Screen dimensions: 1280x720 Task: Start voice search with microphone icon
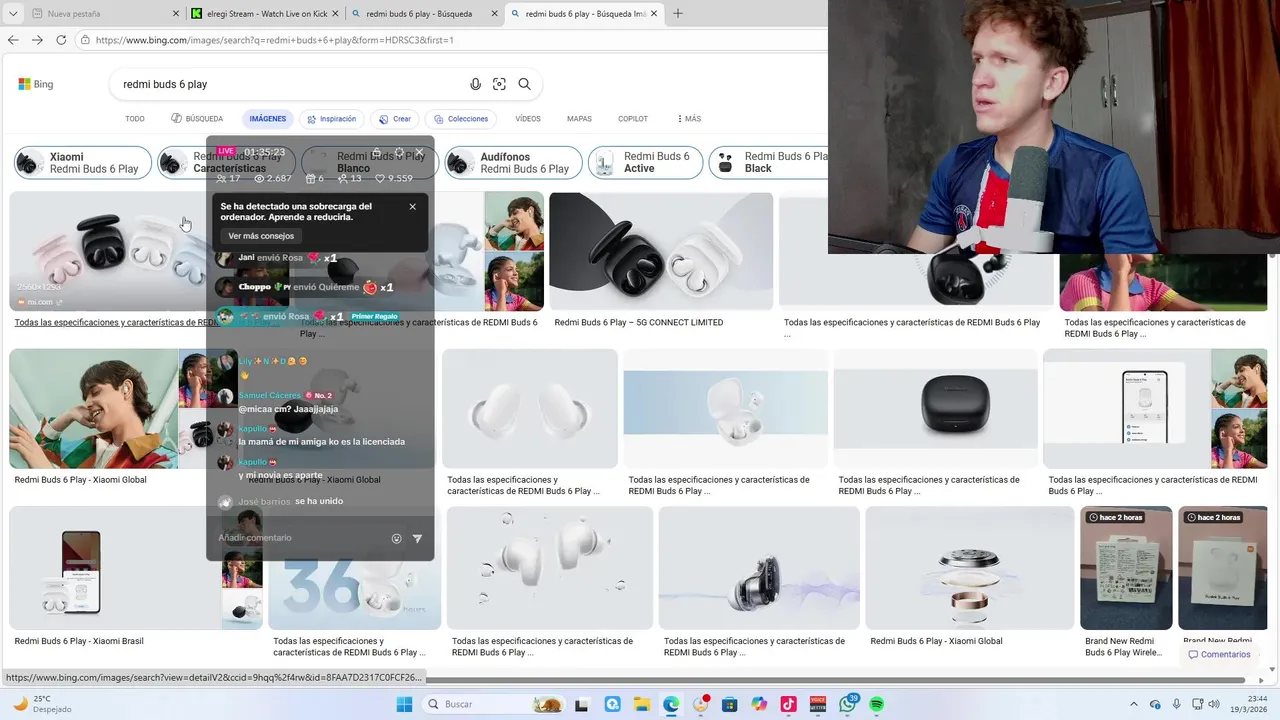point(475,84)
